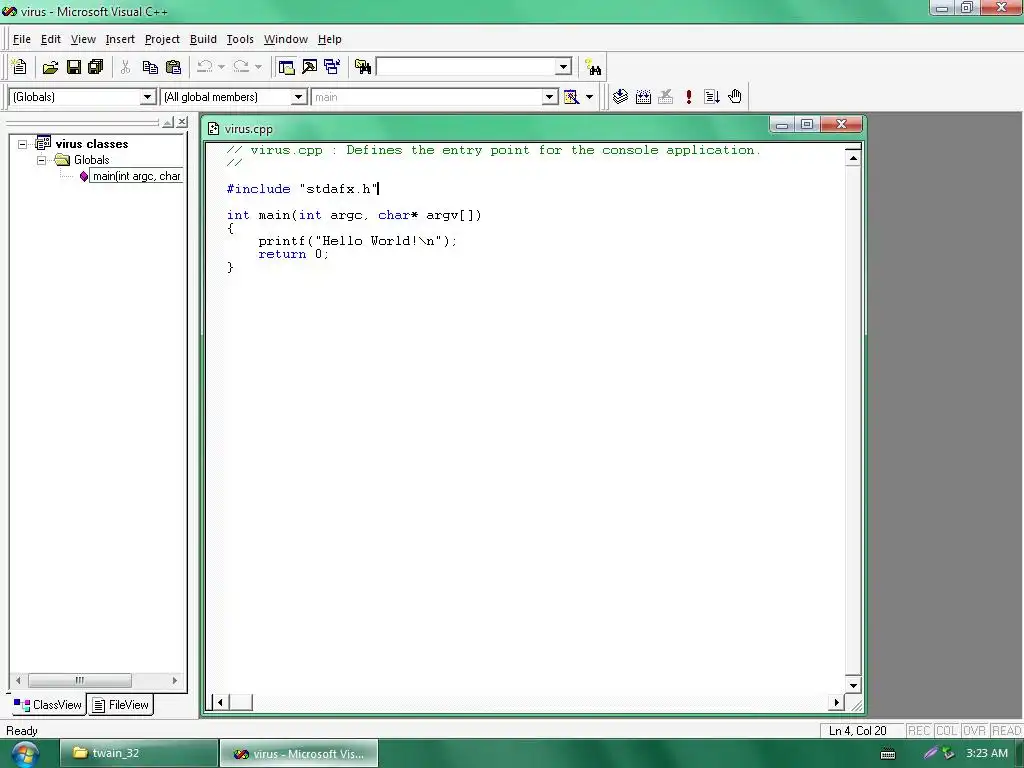Open the Project menu
The width and height of the screenshot is (1024, 768).
(x=162, y=39)
